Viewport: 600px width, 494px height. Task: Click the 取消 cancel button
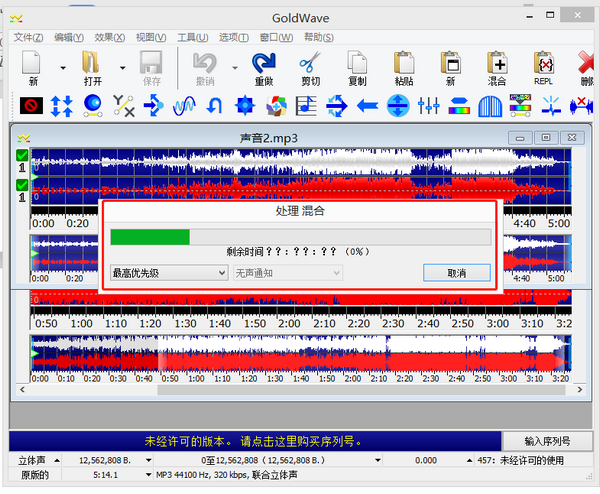coord(456,272)
